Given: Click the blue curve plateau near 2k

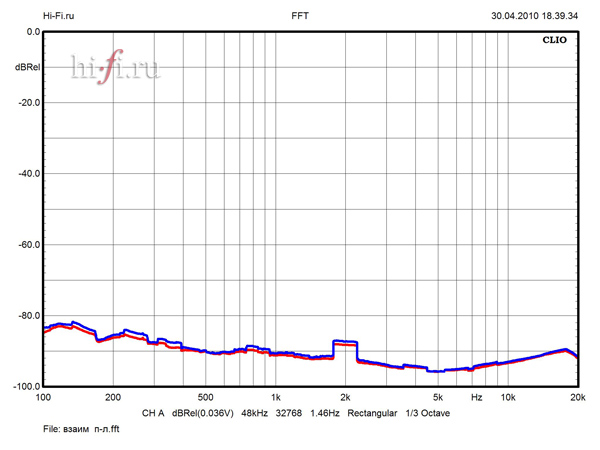Looking at the screenshot, I should pyautogui.click(x=346, y=342).
